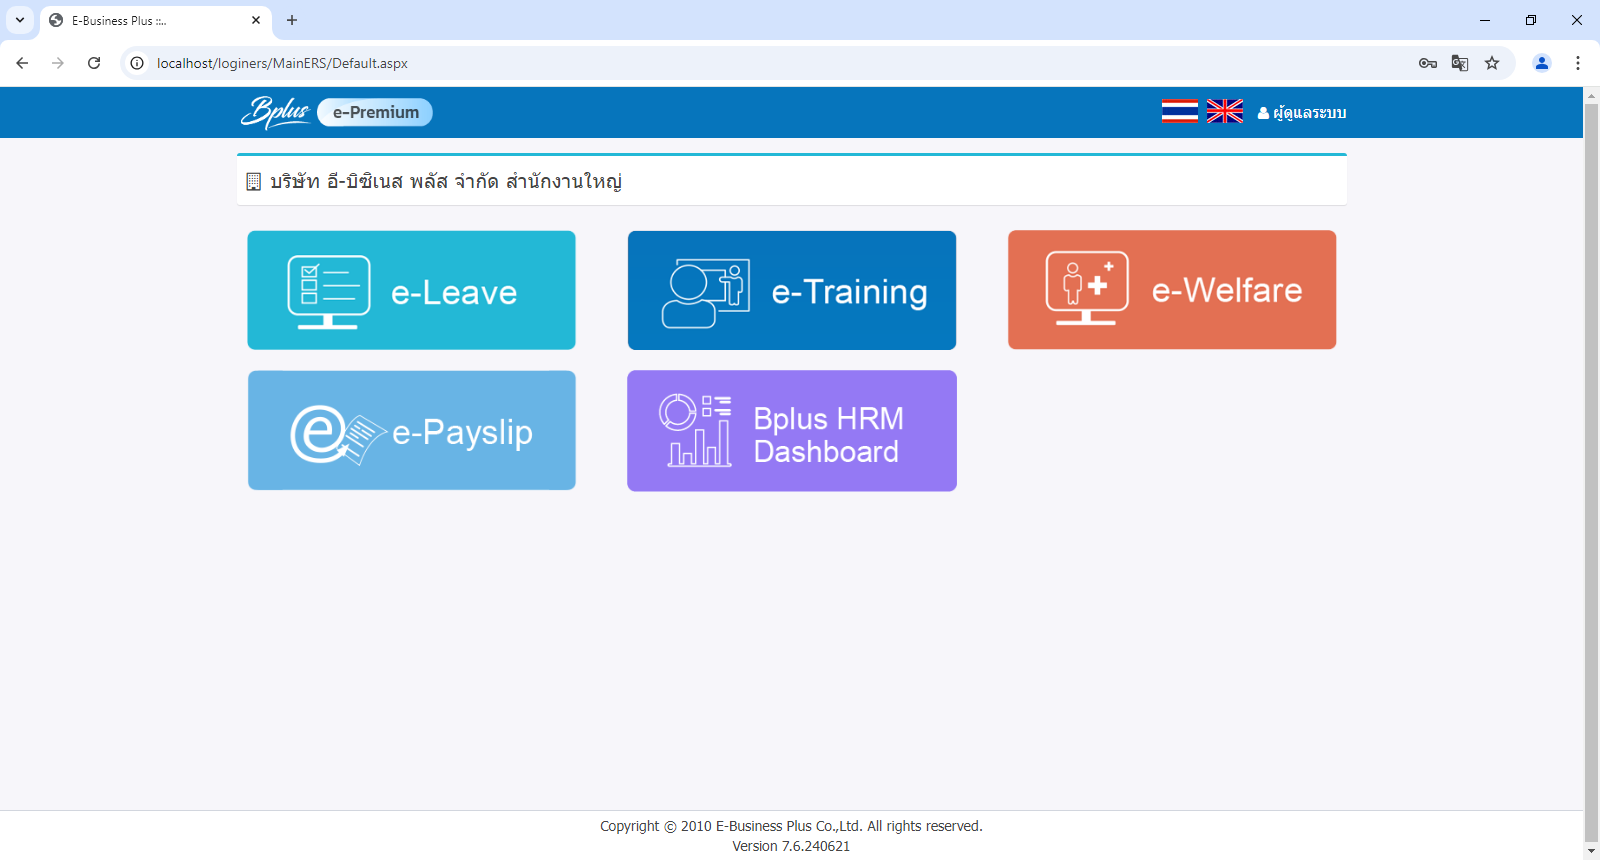Click the e-Premium badge

coord(375,112)
